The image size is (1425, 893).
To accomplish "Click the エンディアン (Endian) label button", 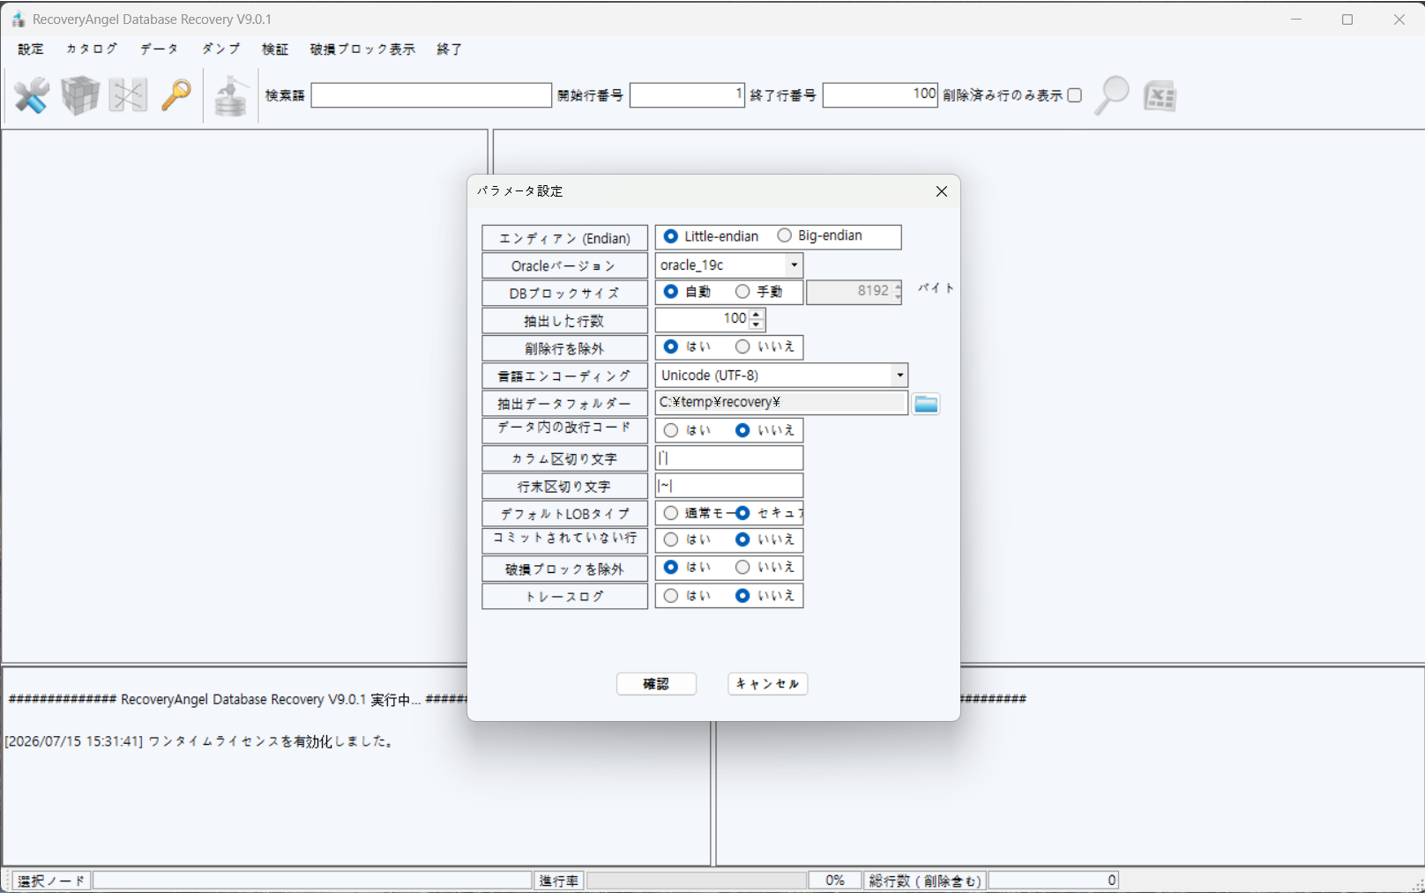I will [x=565, y=238].
